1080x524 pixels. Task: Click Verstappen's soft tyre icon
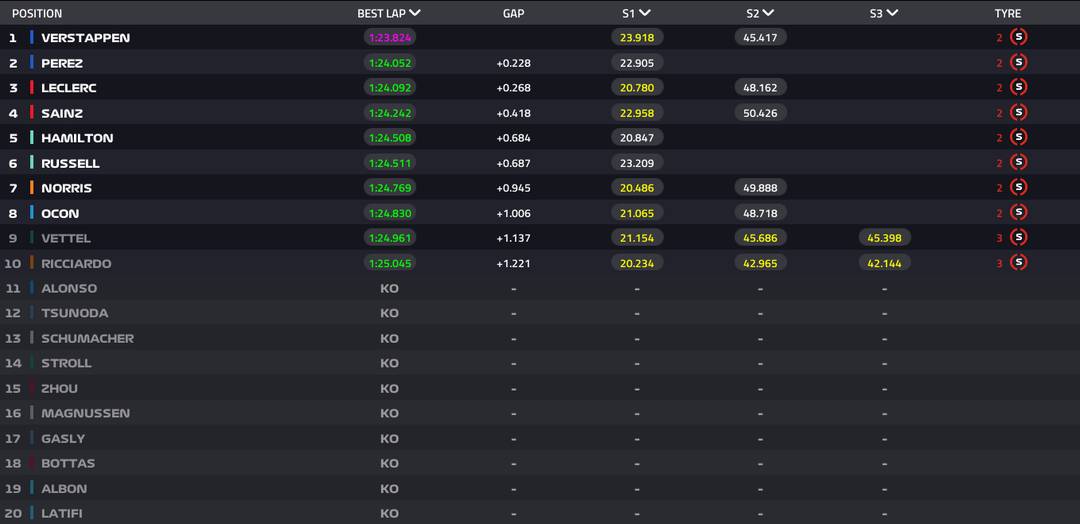[x=1019, y=37]
